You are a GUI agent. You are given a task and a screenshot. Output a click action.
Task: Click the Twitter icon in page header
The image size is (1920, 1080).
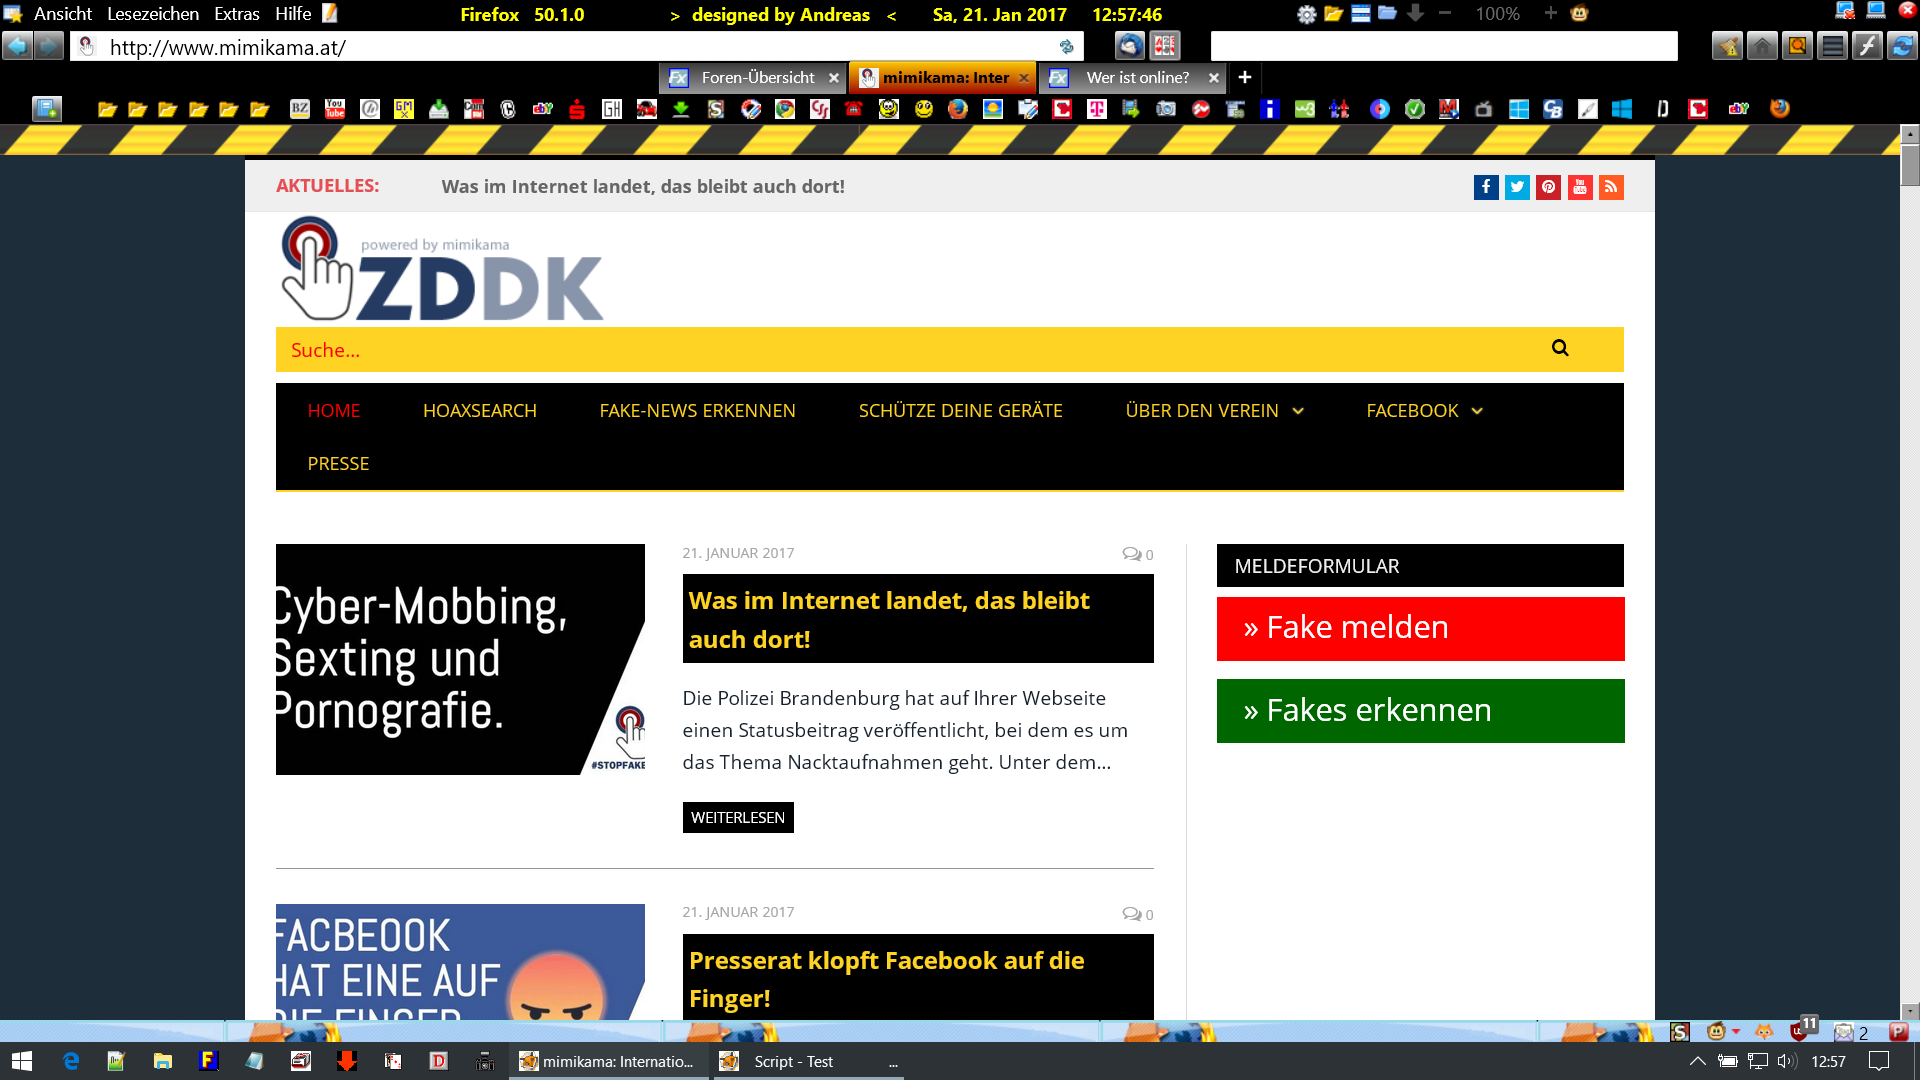click(1517, 187)
